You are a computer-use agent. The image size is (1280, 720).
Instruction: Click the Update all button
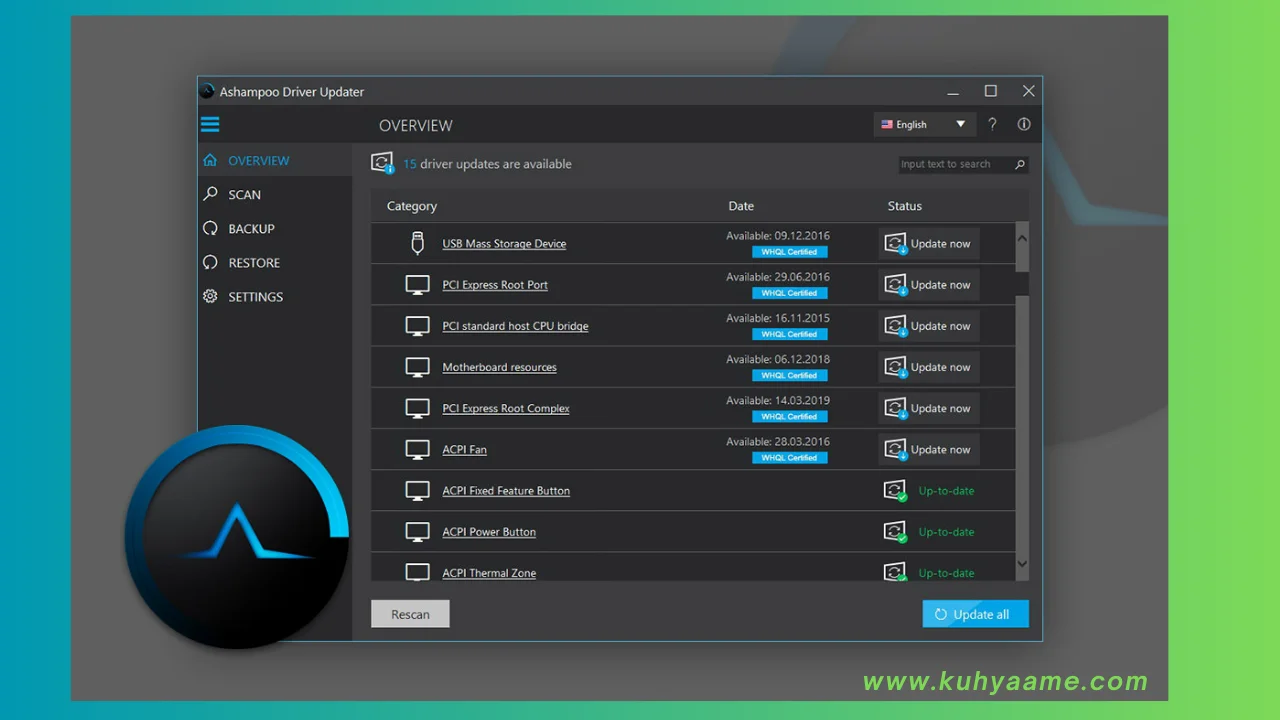tap(975, 614)
